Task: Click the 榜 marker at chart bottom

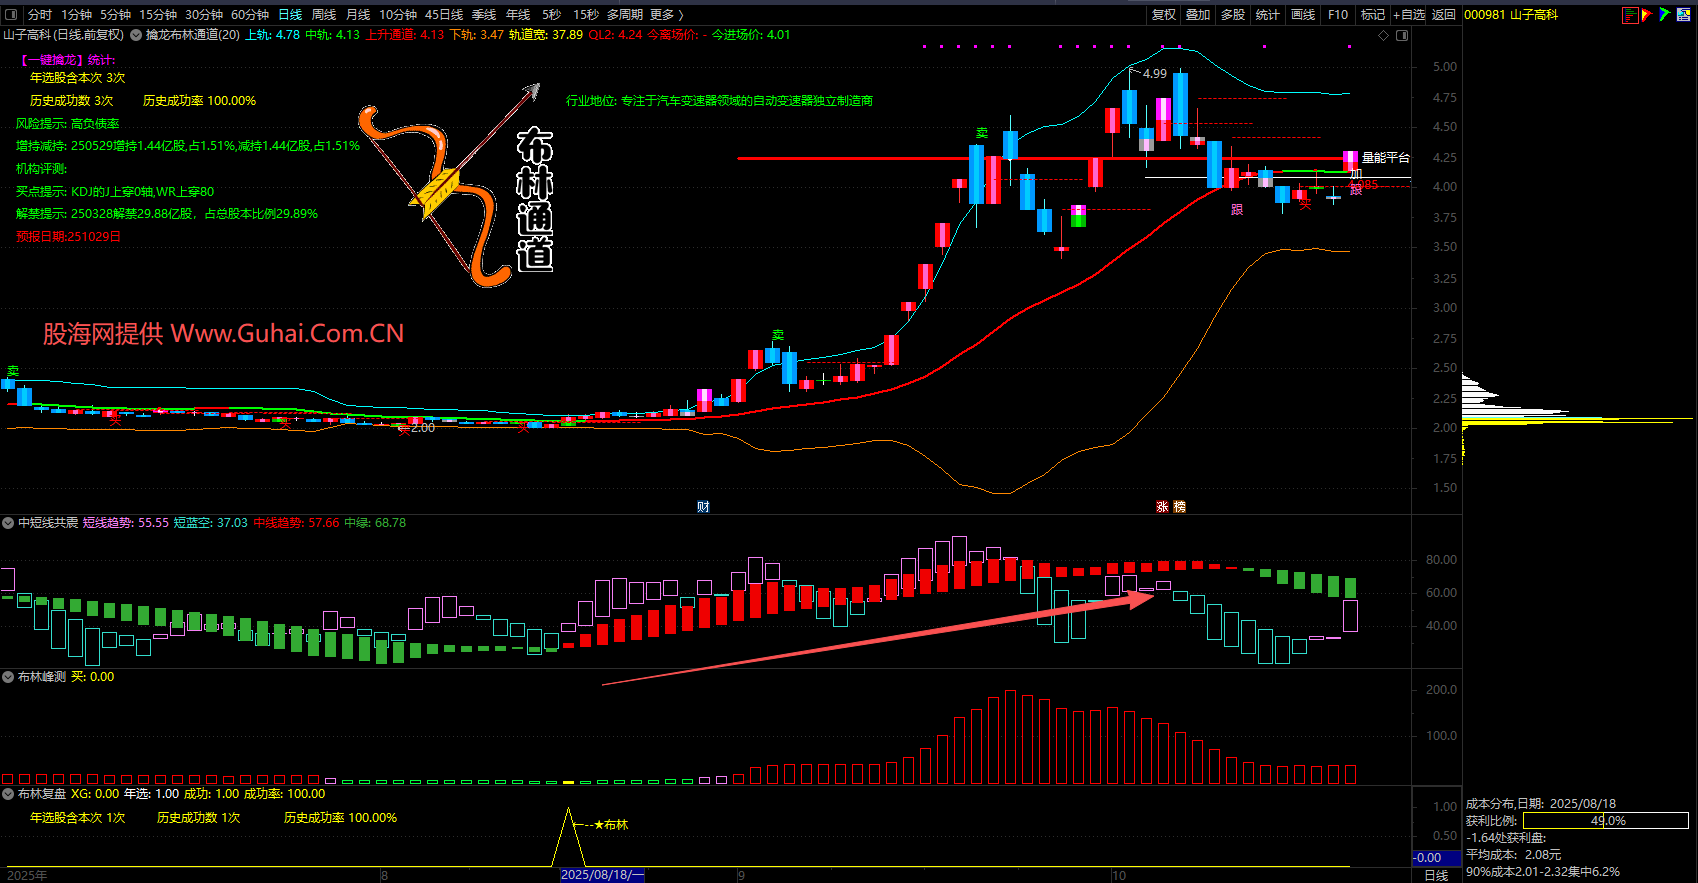Action: (1179, 507)
